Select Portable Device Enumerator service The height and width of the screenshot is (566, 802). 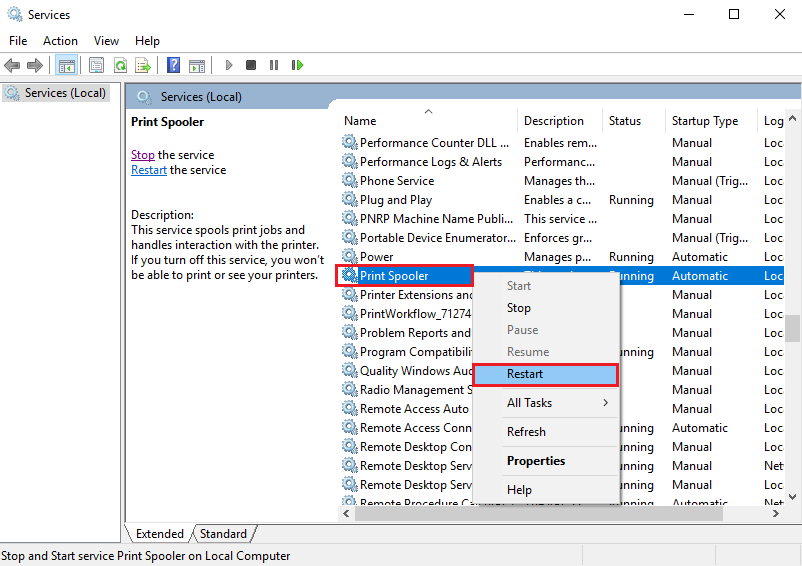coord(561,238)
